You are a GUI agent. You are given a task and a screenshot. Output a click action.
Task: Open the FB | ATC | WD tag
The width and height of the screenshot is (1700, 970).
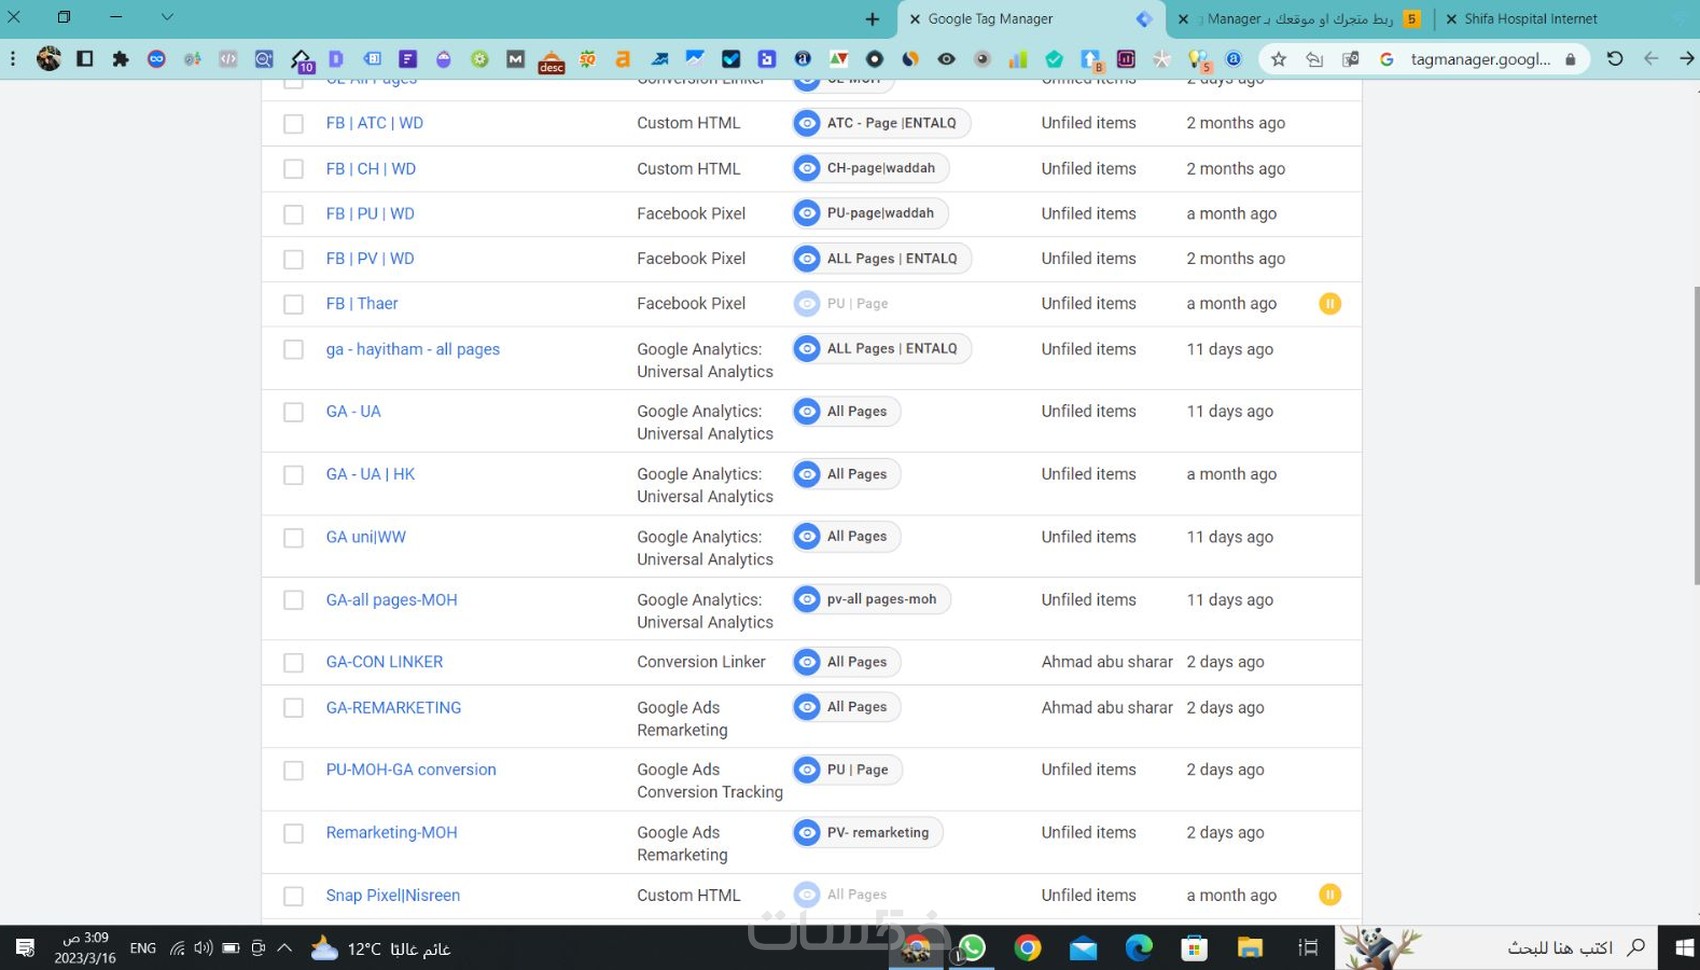pyautogui.click(x=374, y=123)
